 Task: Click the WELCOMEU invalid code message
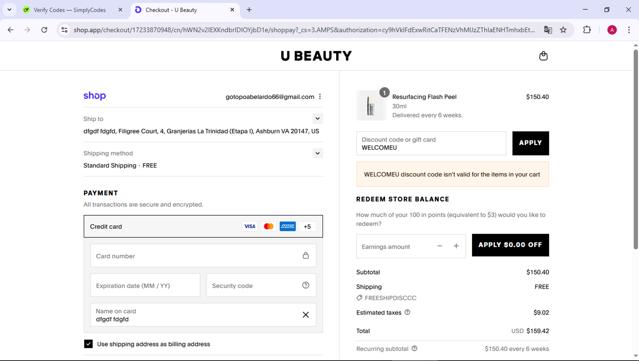(452, 174)
